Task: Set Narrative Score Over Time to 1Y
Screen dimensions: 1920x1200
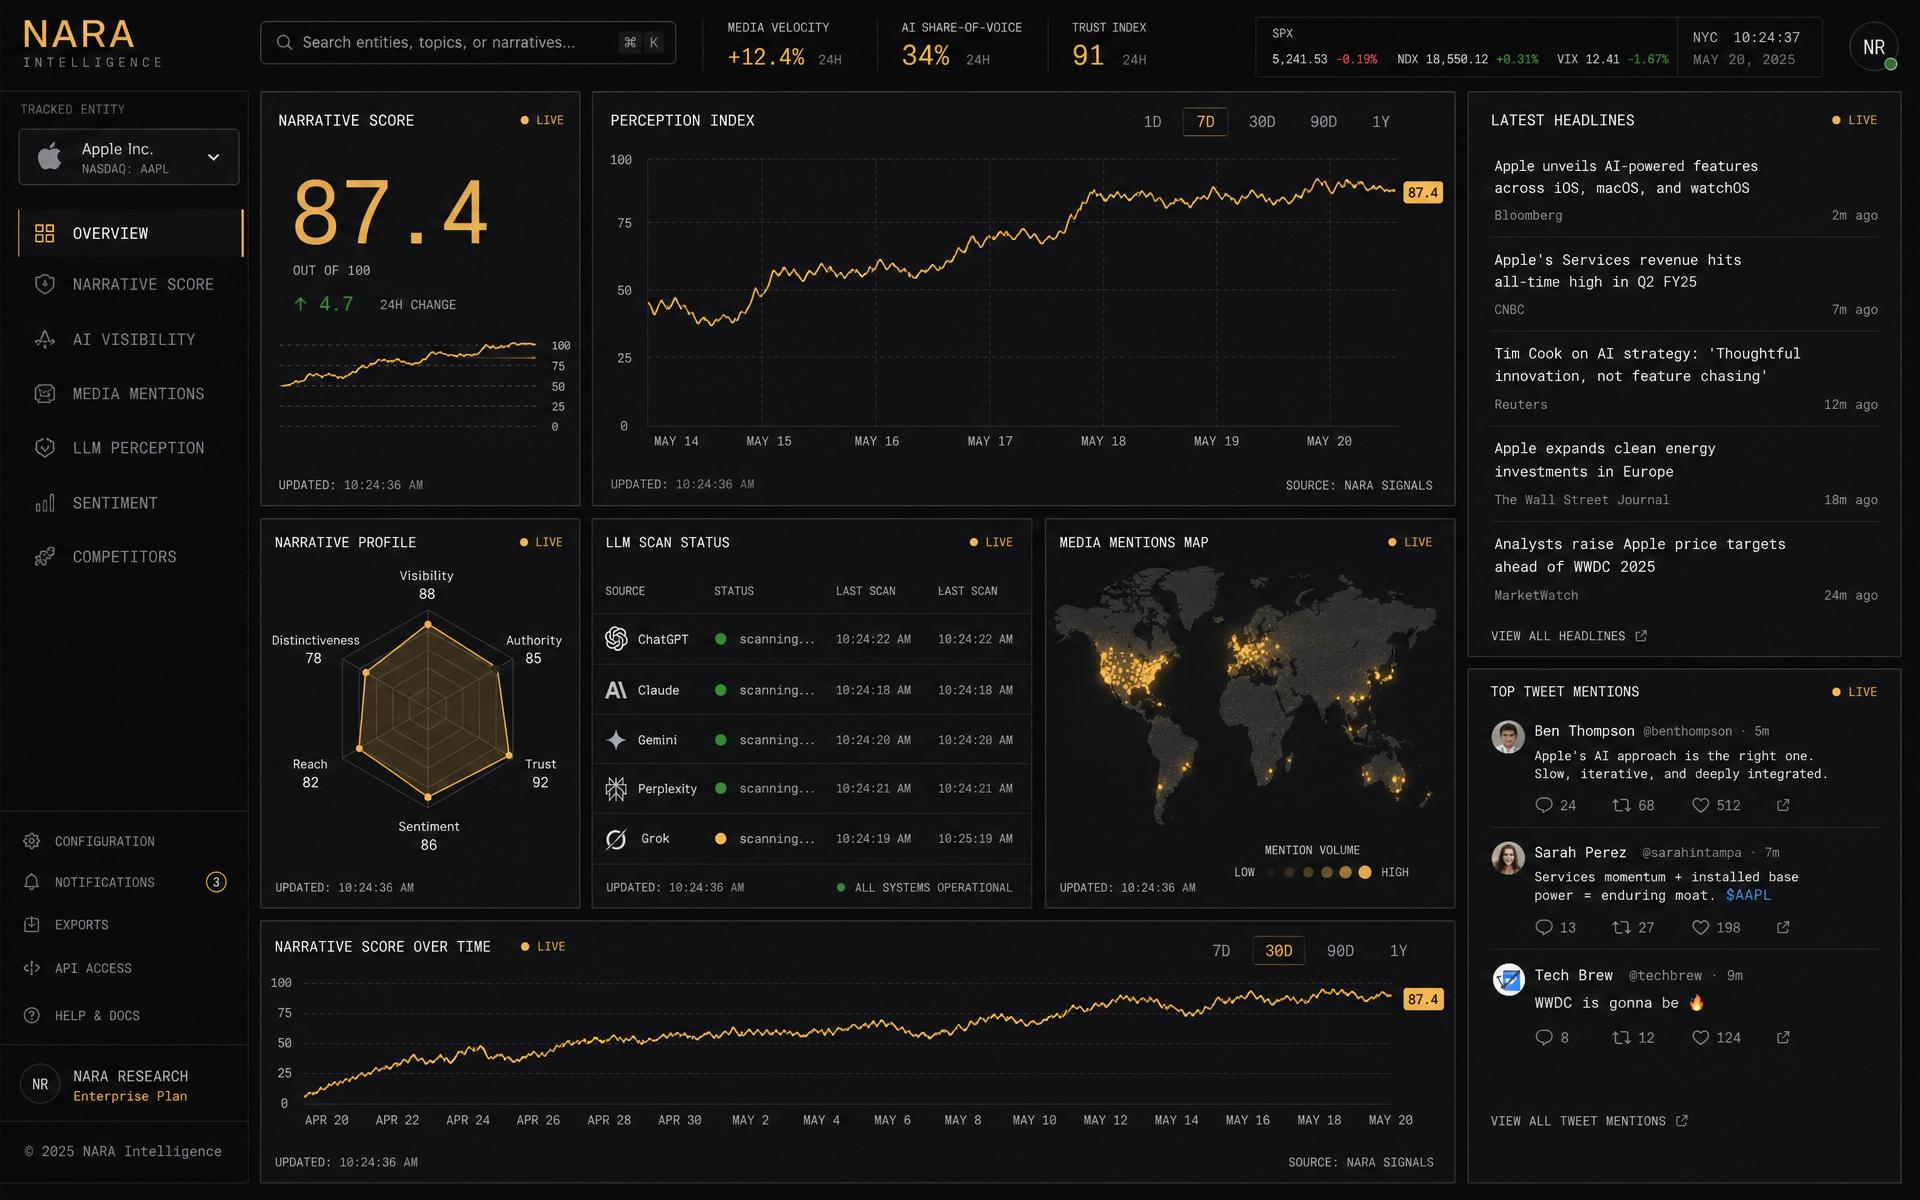Action: point(1398,951)
